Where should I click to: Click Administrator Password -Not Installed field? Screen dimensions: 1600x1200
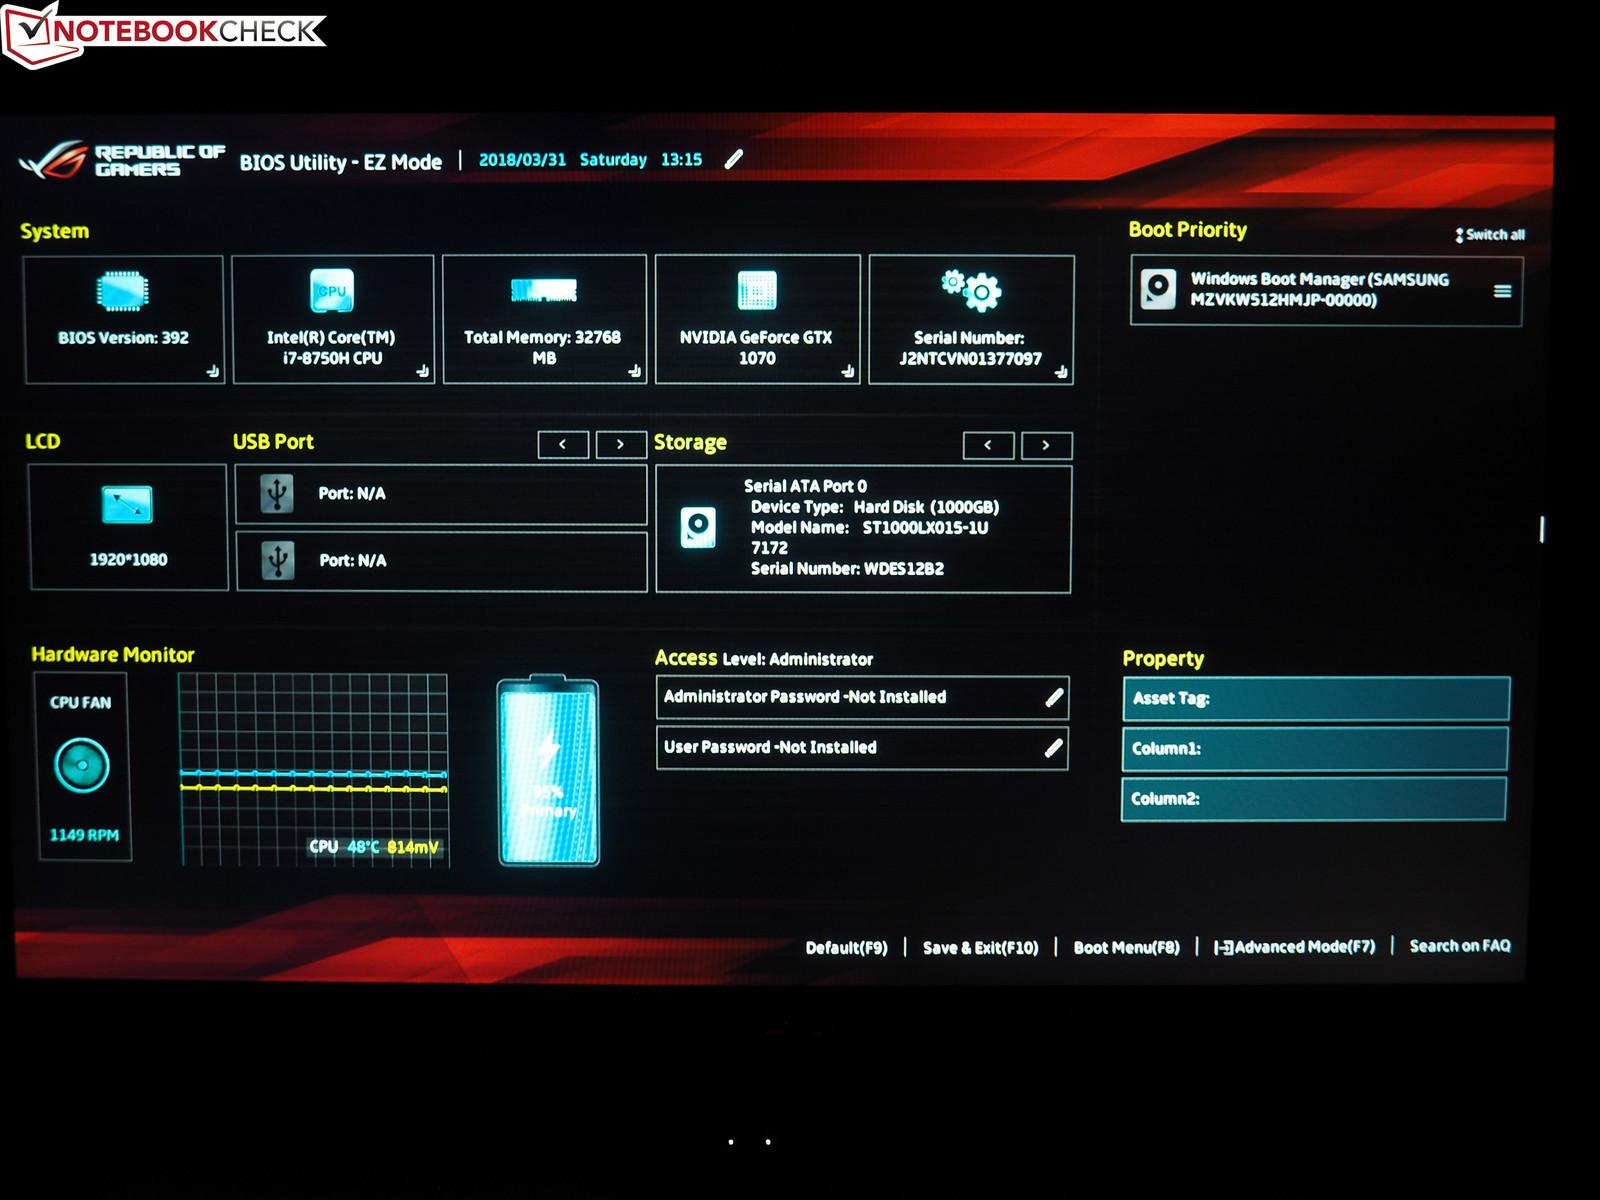tap(862, 698)
